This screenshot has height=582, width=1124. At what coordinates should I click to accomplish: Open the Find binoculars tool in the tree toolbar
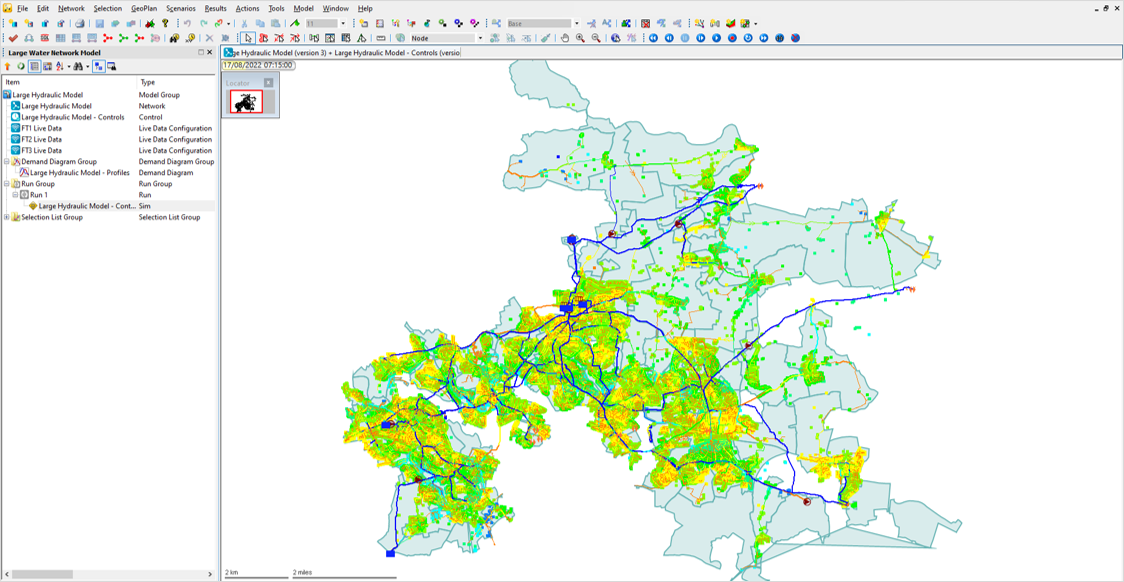[x=80, y=65]
